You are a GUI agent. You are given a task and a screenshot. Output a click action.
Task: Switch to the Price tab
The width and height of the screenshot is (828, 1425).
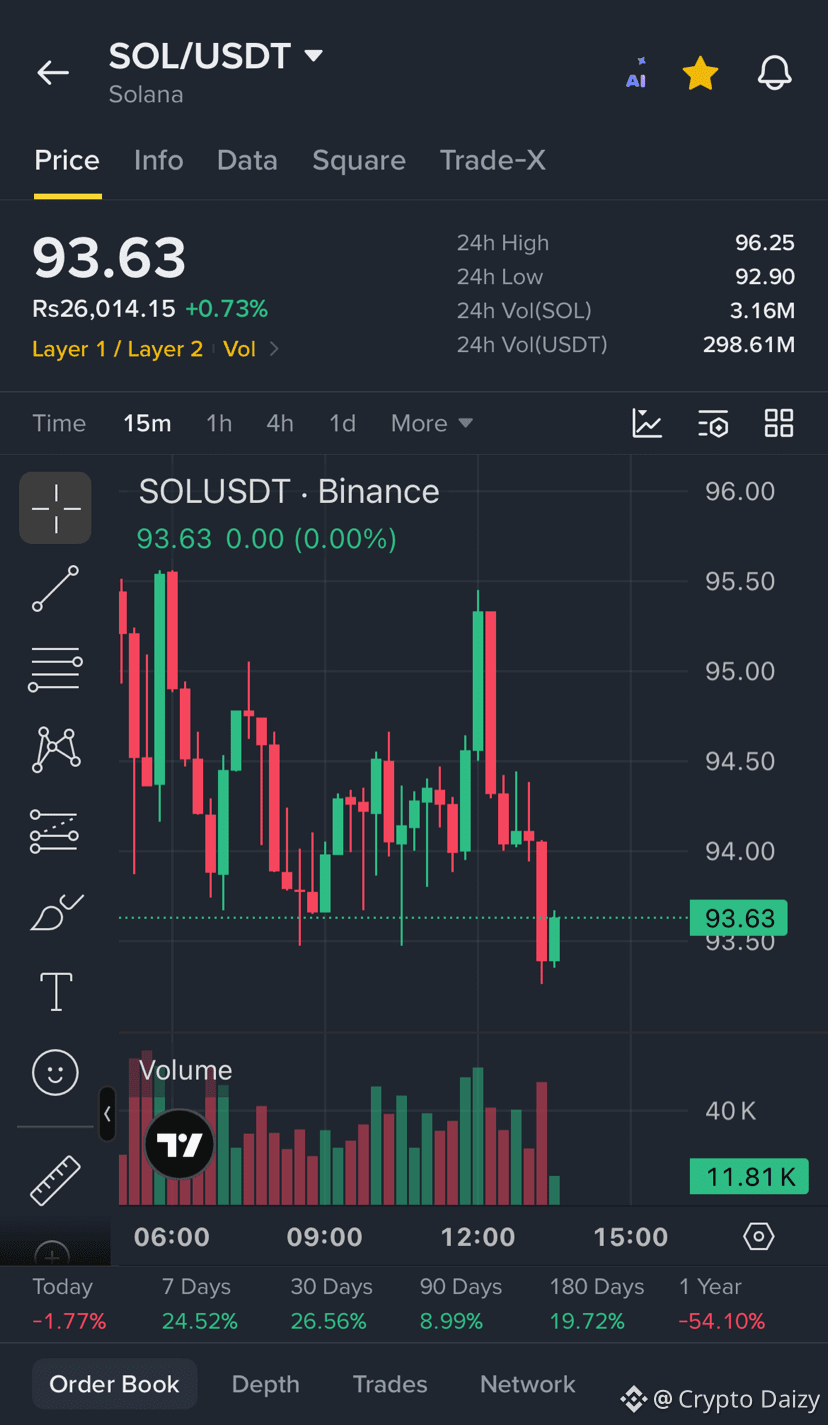[67, 161]
